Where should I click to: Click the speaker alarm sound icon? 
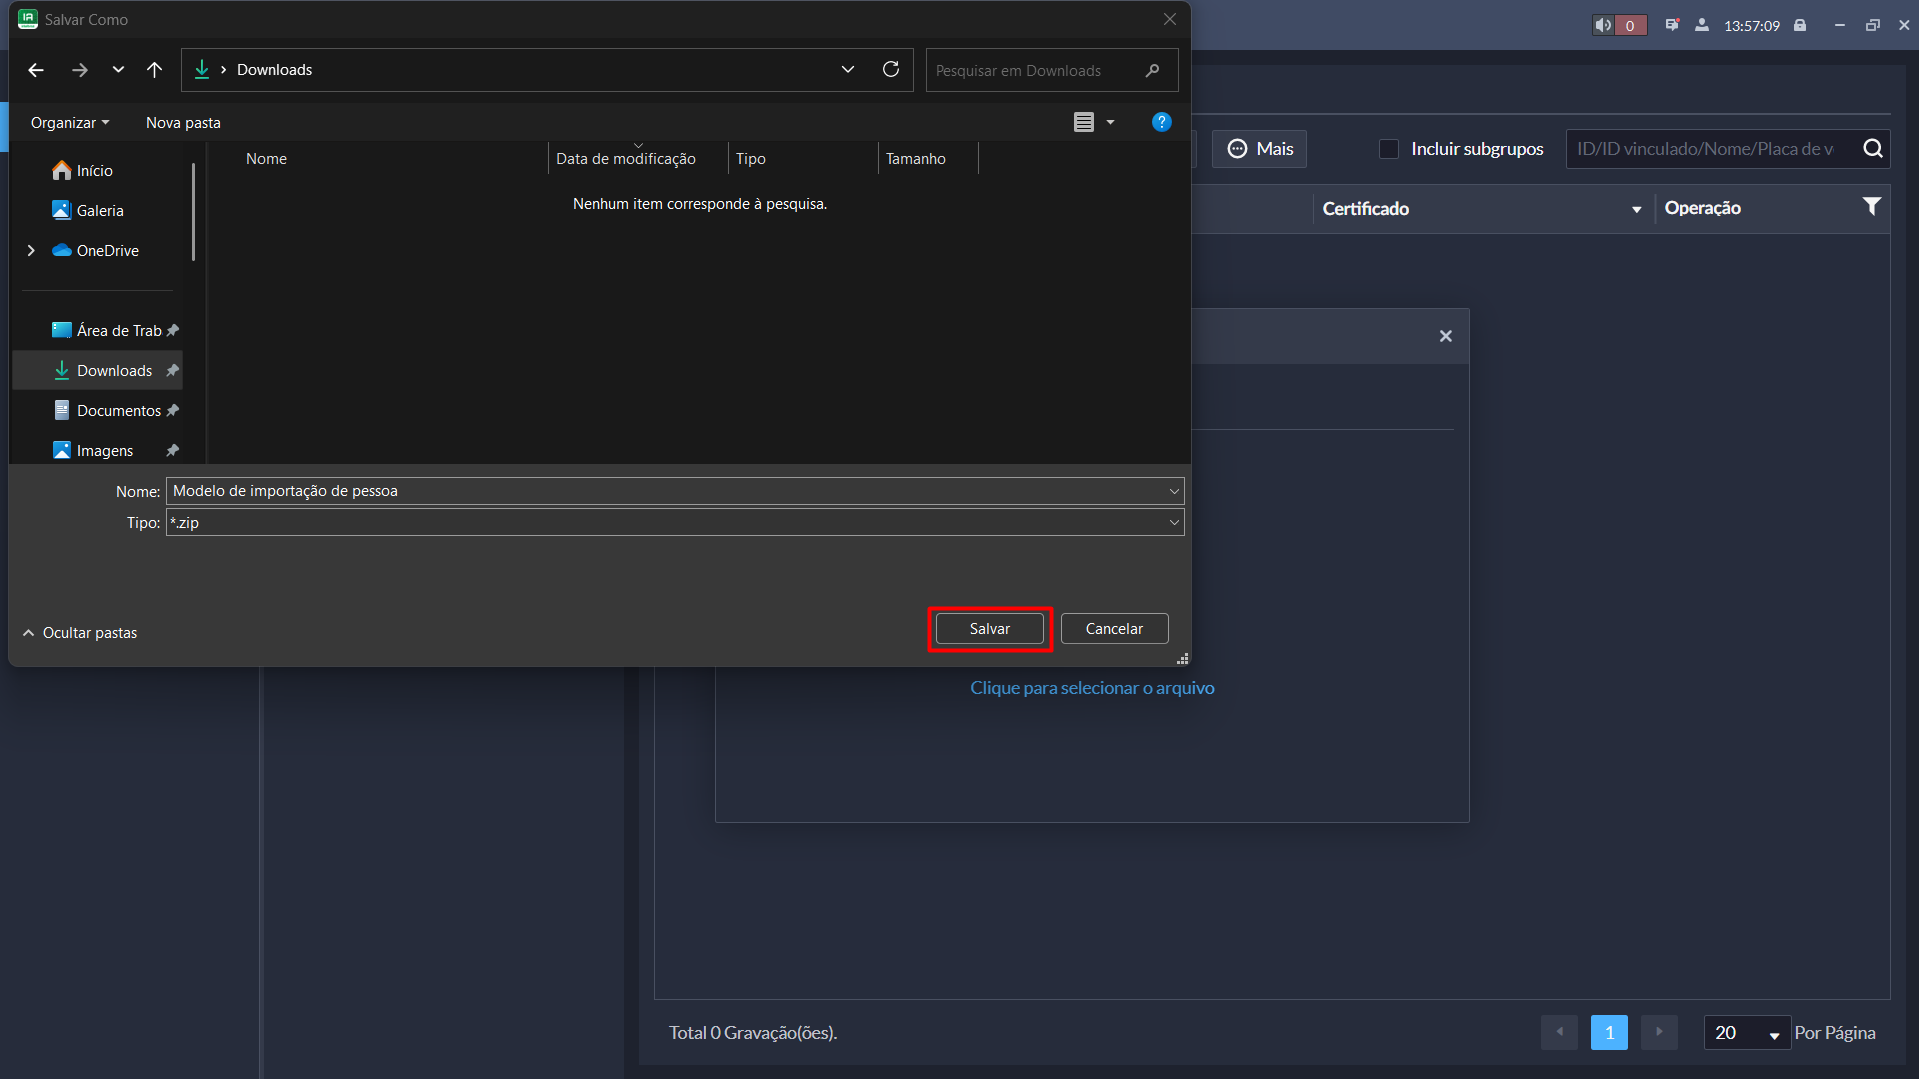click(1603, 25)
